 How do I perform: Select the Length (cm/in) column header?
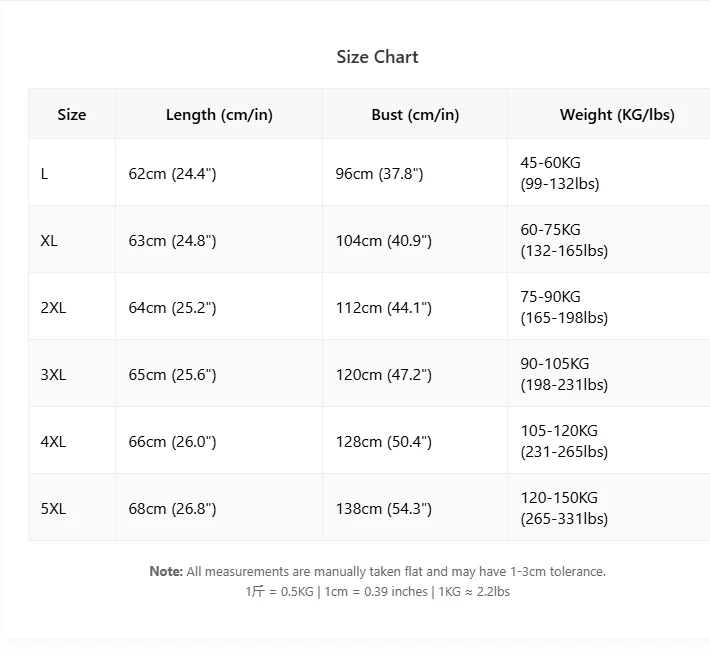tap(219, 114)
